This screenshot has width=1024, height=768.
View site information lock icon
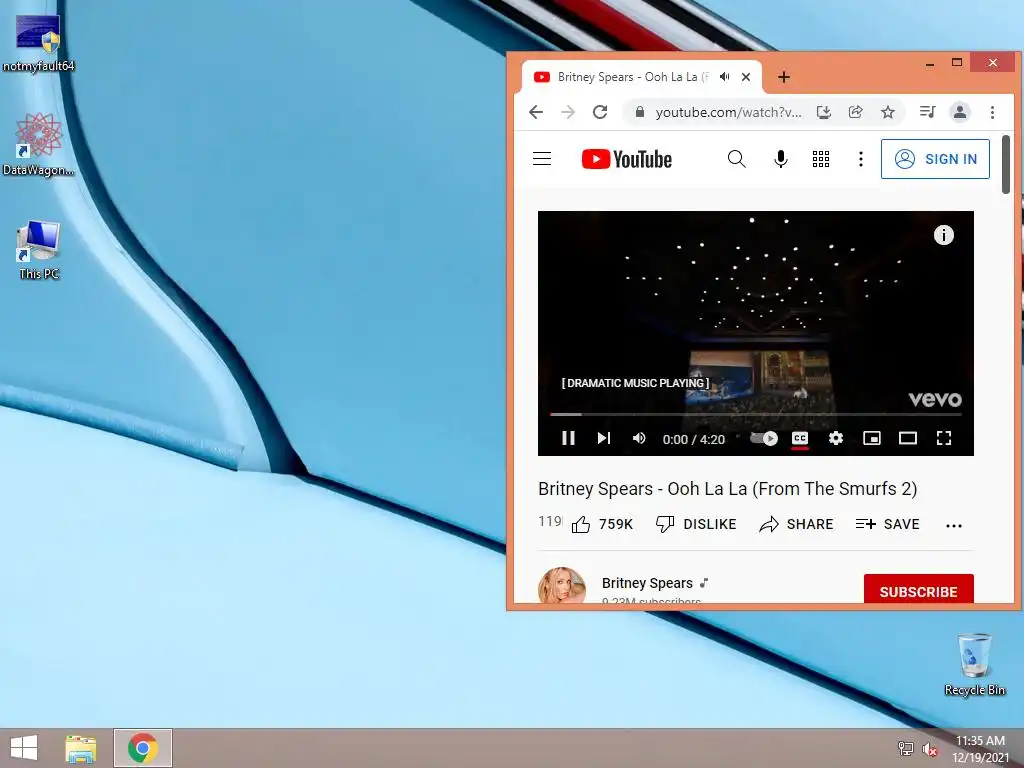[x=641, y=112]
